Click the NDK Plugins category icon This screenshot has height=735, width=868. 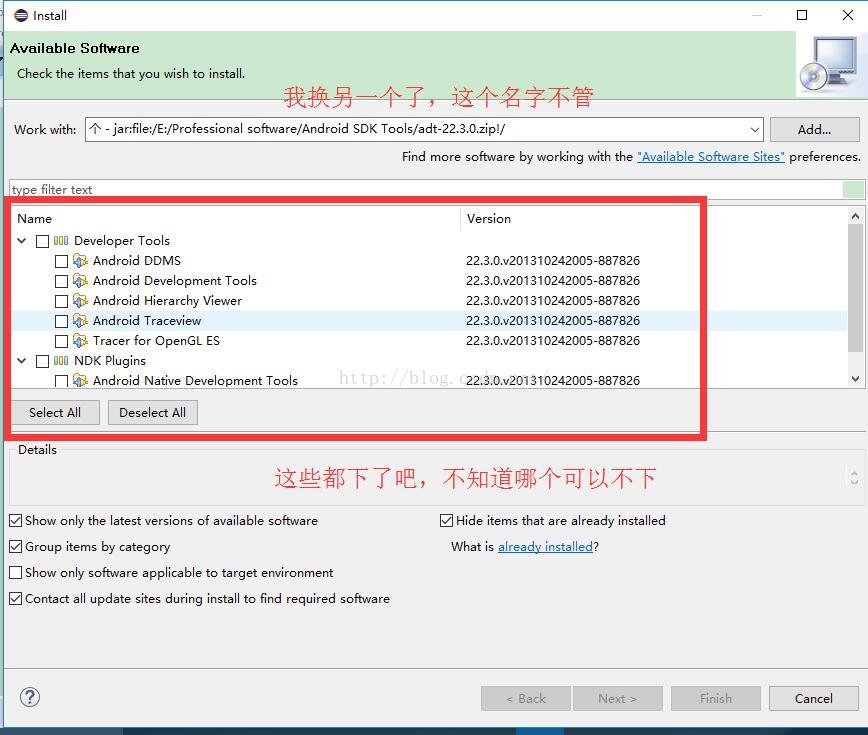click(61, 361)
